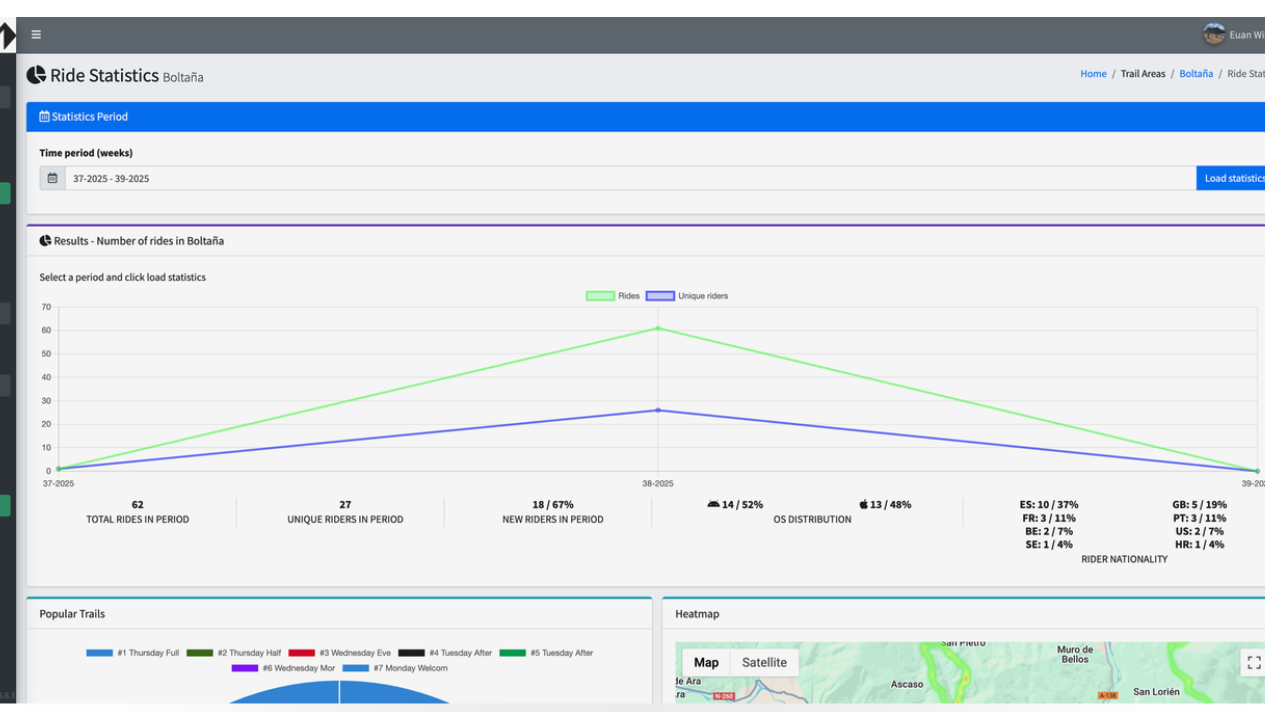Click the Apple icon in OS Distribution
Screen dimensions: 1265x712
tap(862, 504)
